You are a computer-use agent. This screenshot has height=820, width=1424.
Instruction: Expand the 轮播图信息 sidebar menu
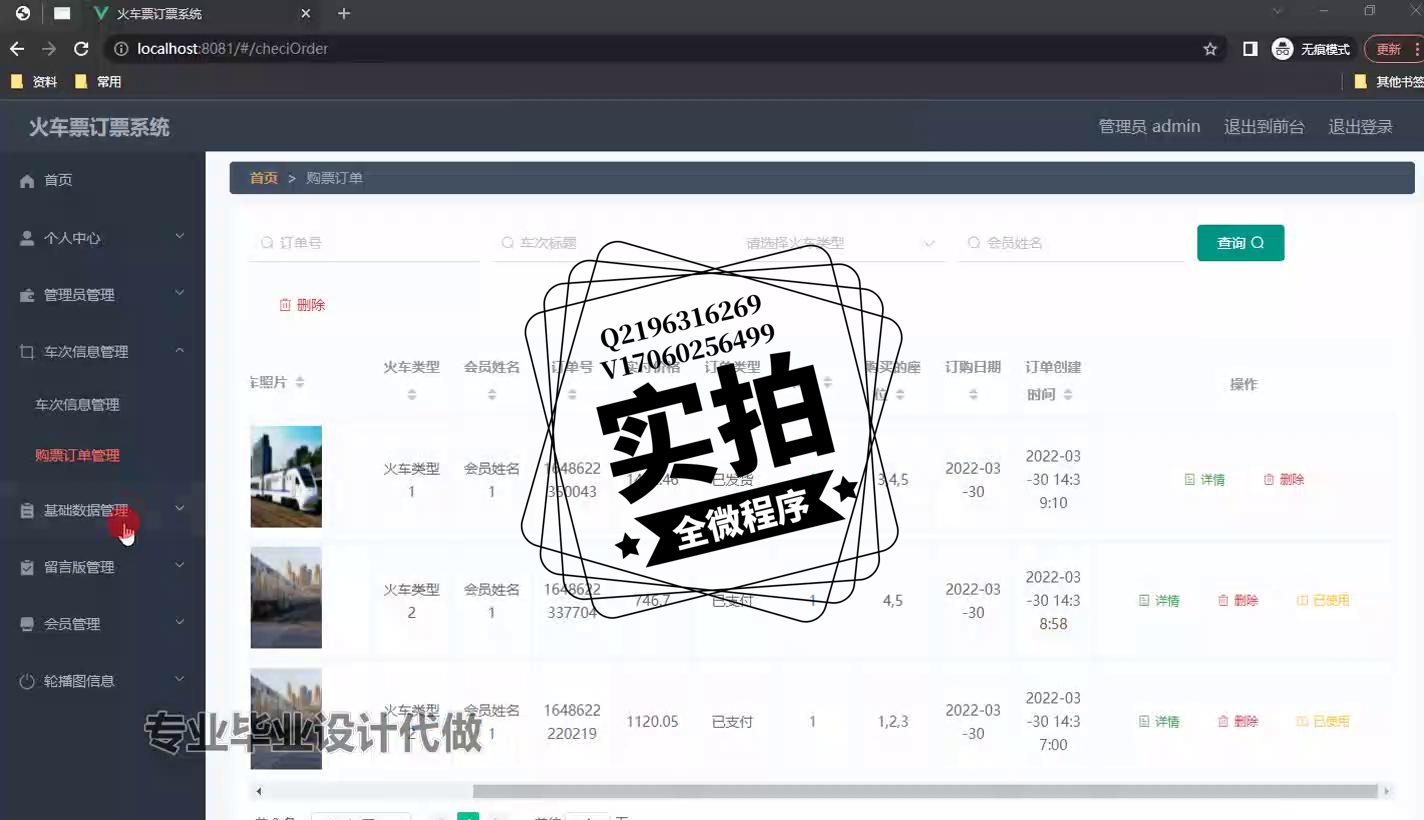pos(102,681)
